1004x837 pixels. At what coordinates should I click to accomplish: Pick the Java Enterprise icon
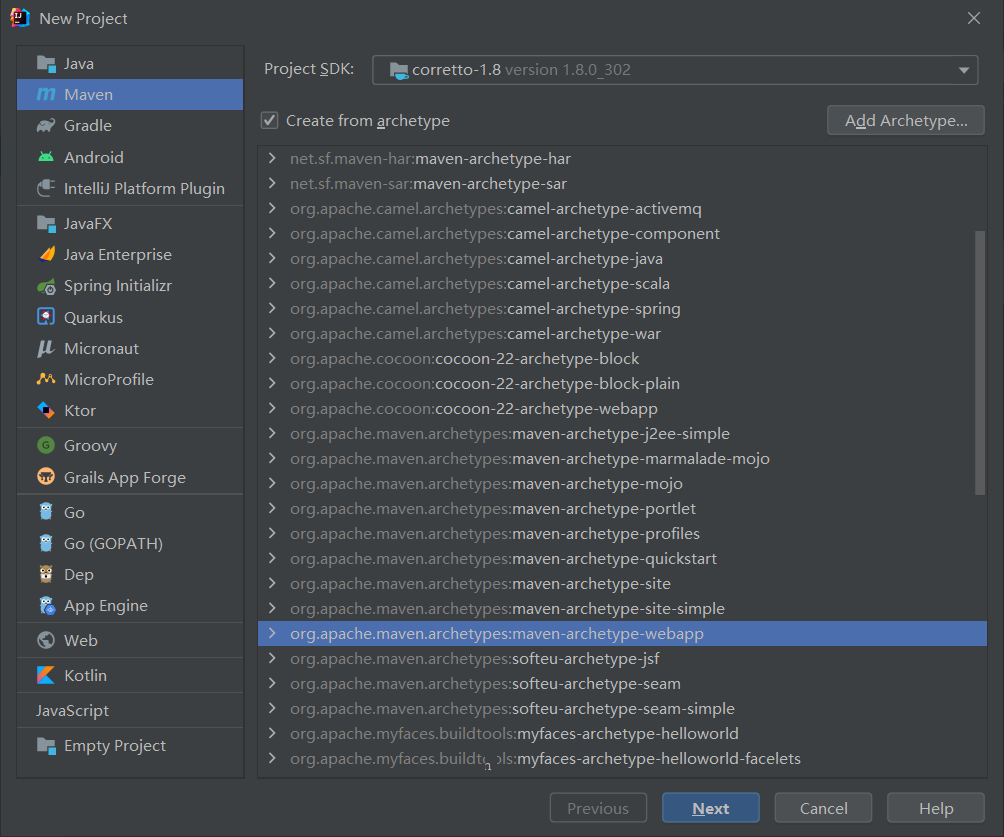(46, 255)
